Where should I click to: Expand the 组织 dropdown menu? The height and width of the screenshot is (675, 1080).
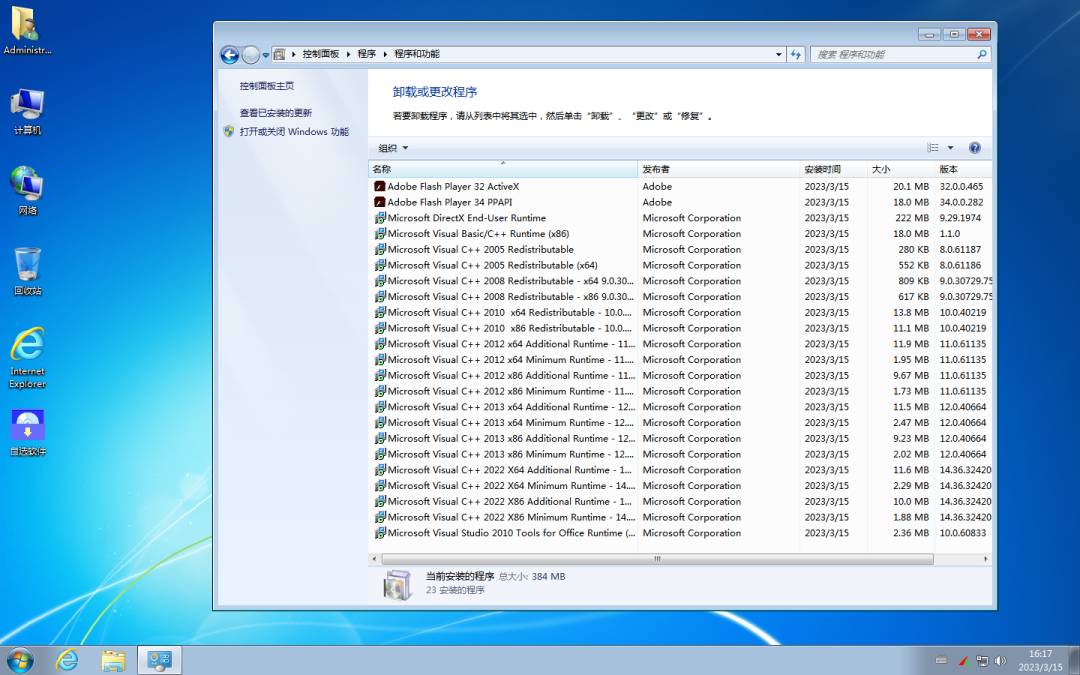393,148
